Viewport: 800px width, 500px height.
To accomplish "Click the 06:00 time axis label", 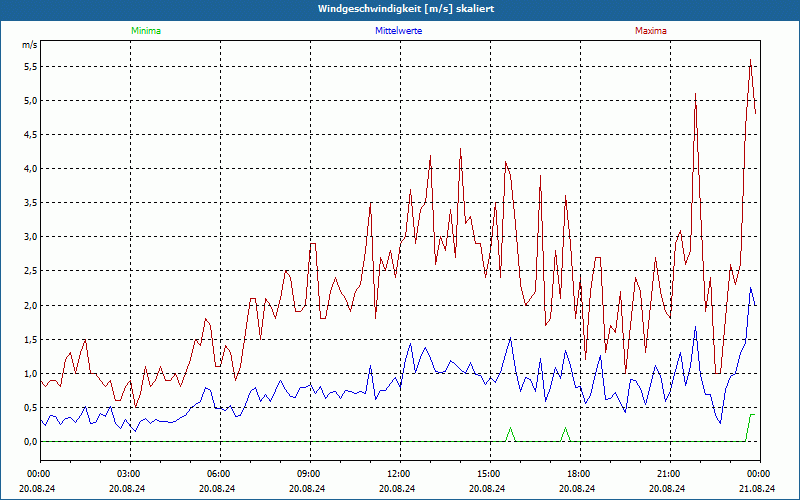I will [x=217, y=474].
